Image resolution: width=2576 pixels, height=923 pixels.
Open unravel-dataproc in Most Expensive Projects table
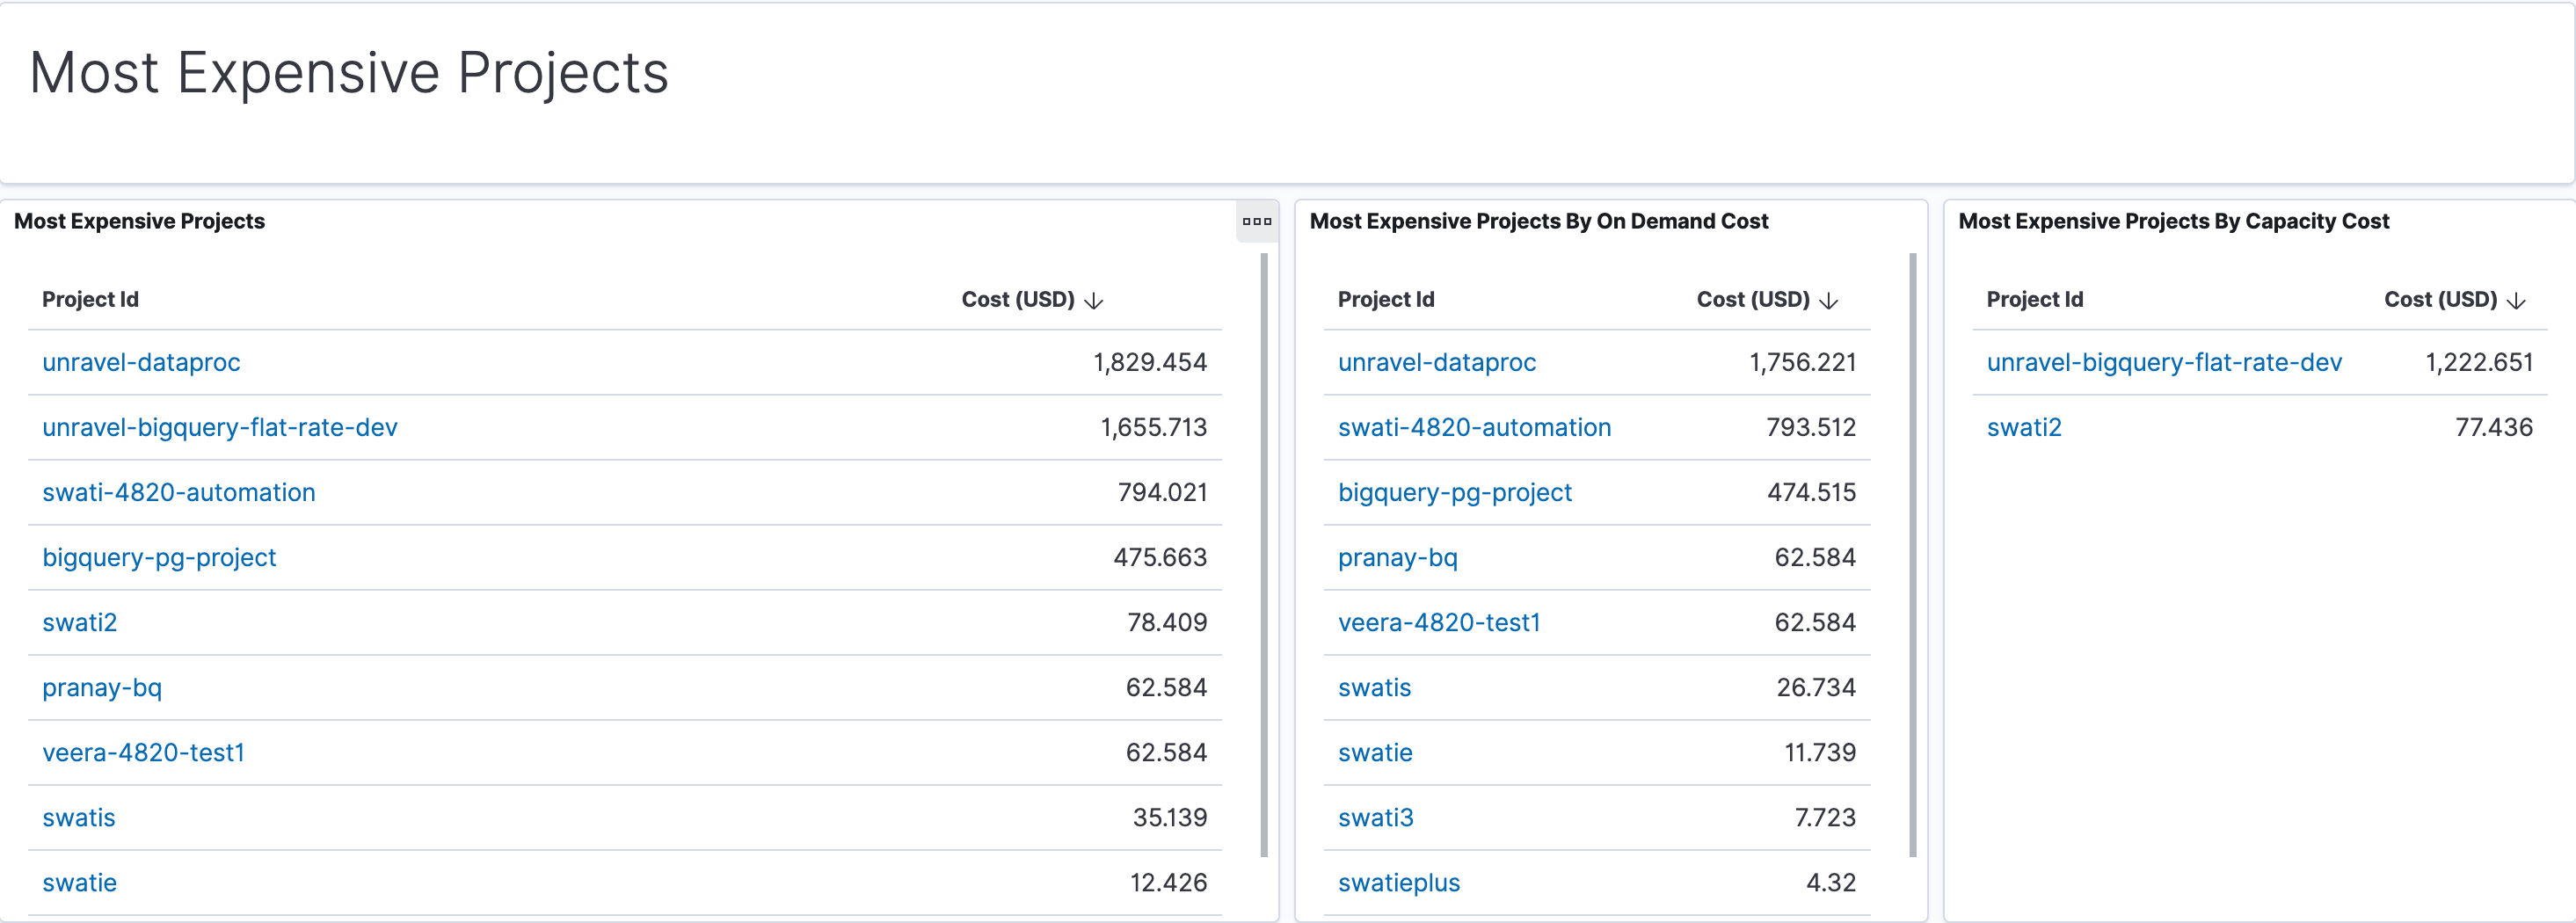coord(141,362)
